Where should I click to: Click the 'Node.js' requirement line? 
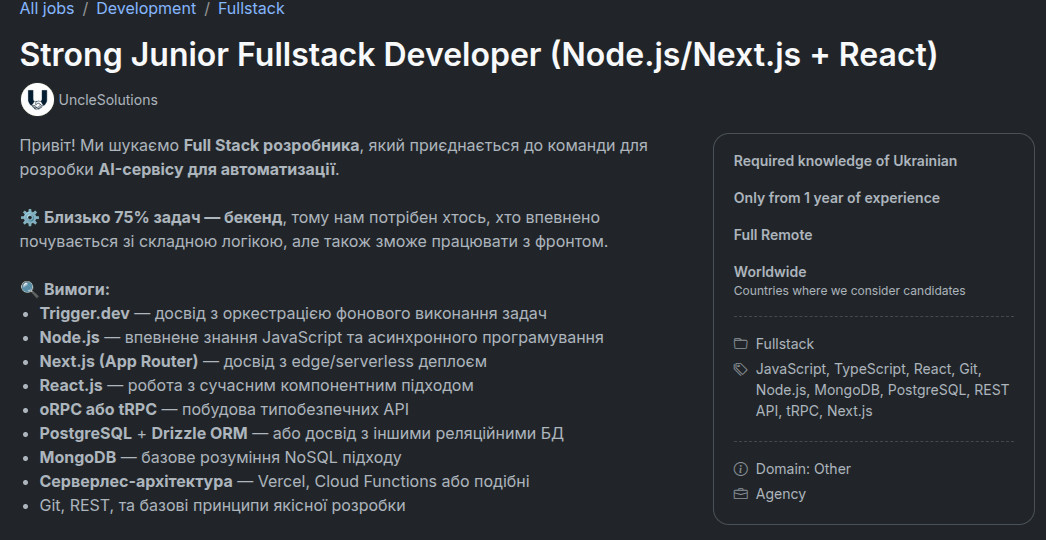(x=322, y=338)
